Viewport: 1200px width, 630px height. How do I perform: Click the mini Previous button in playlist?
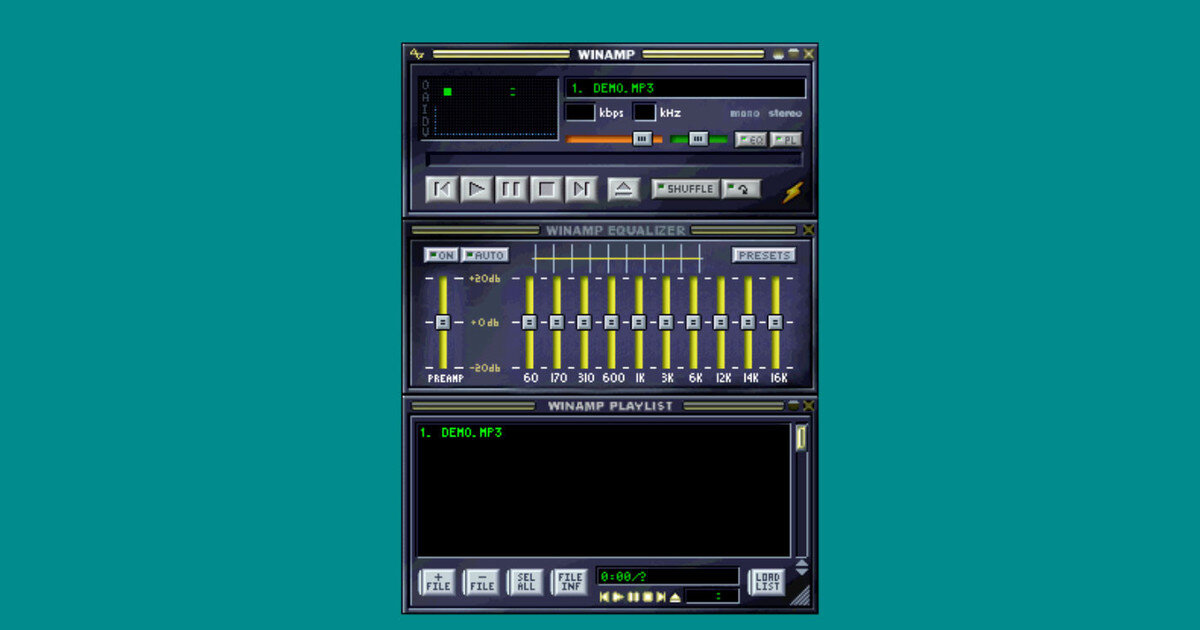tap(604, 597)
